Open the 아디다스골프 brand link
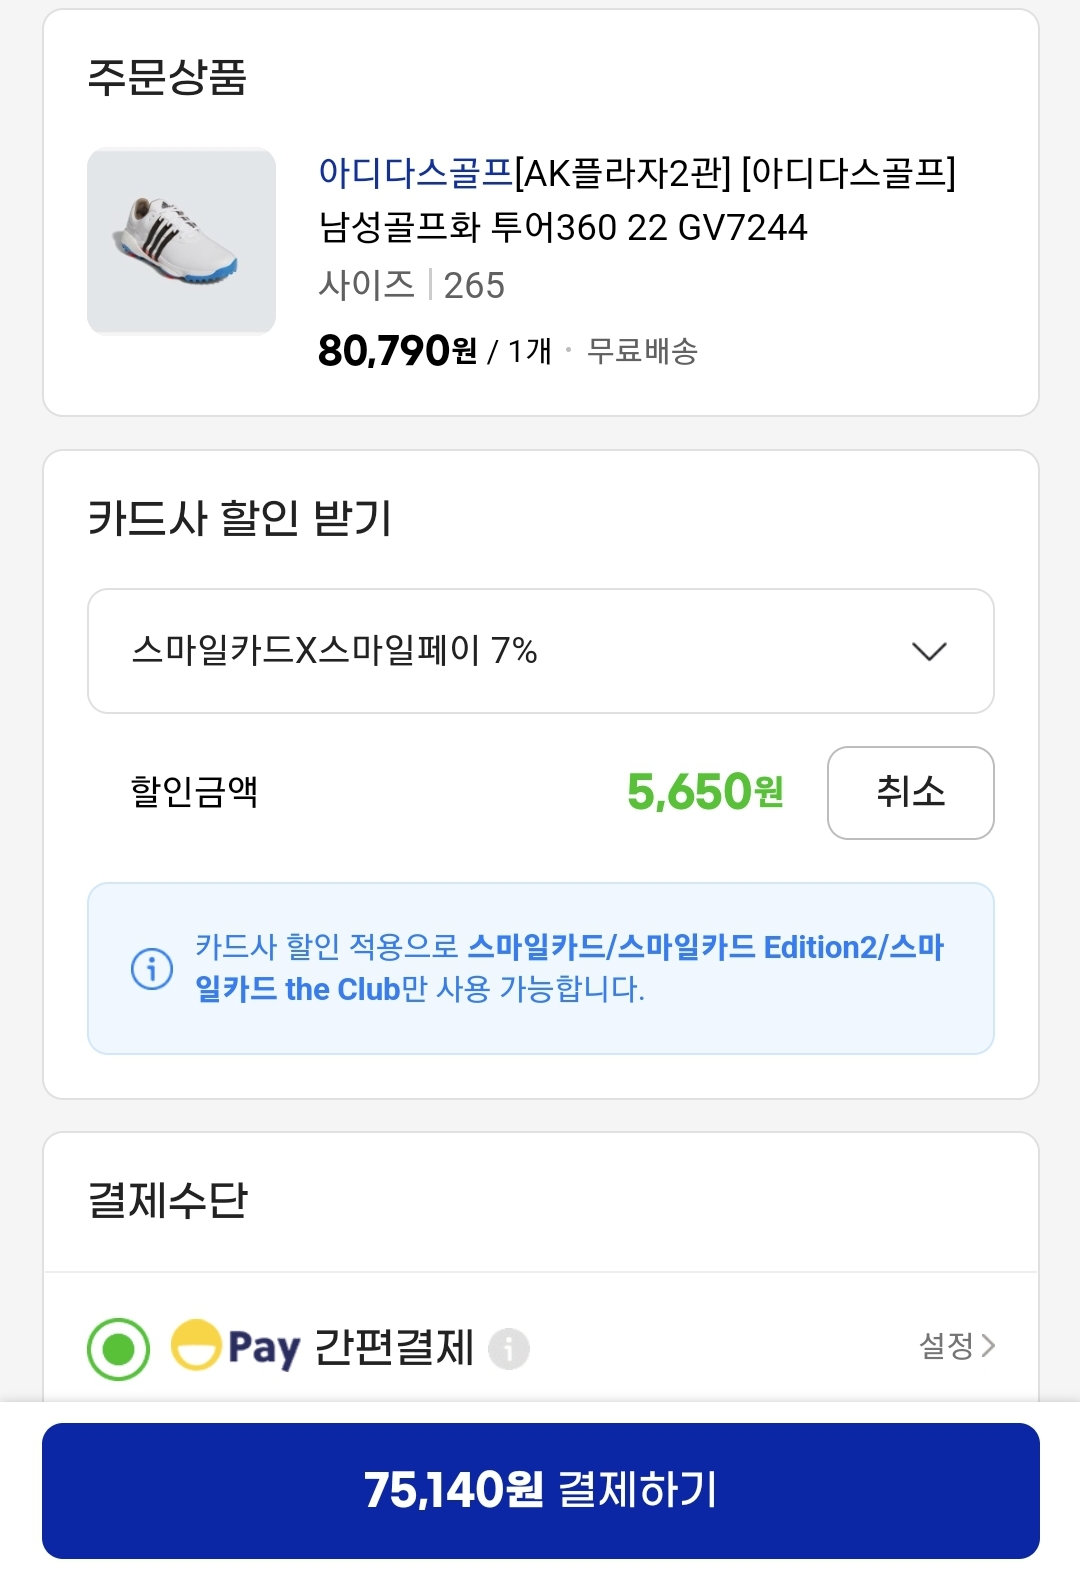Image resolution: width=1080 pixels, height=1579 pixels. tap(415, 173)
